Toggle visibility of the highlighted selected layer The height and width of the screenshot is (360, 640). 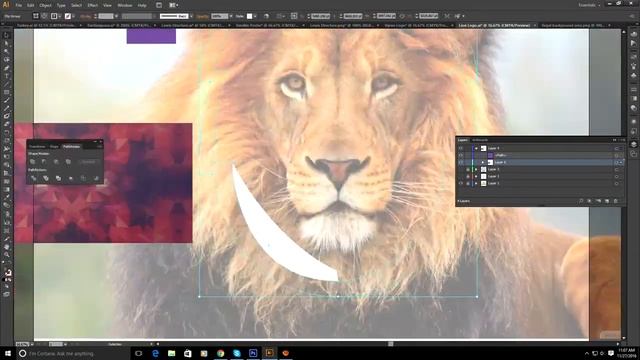[461, 162]
